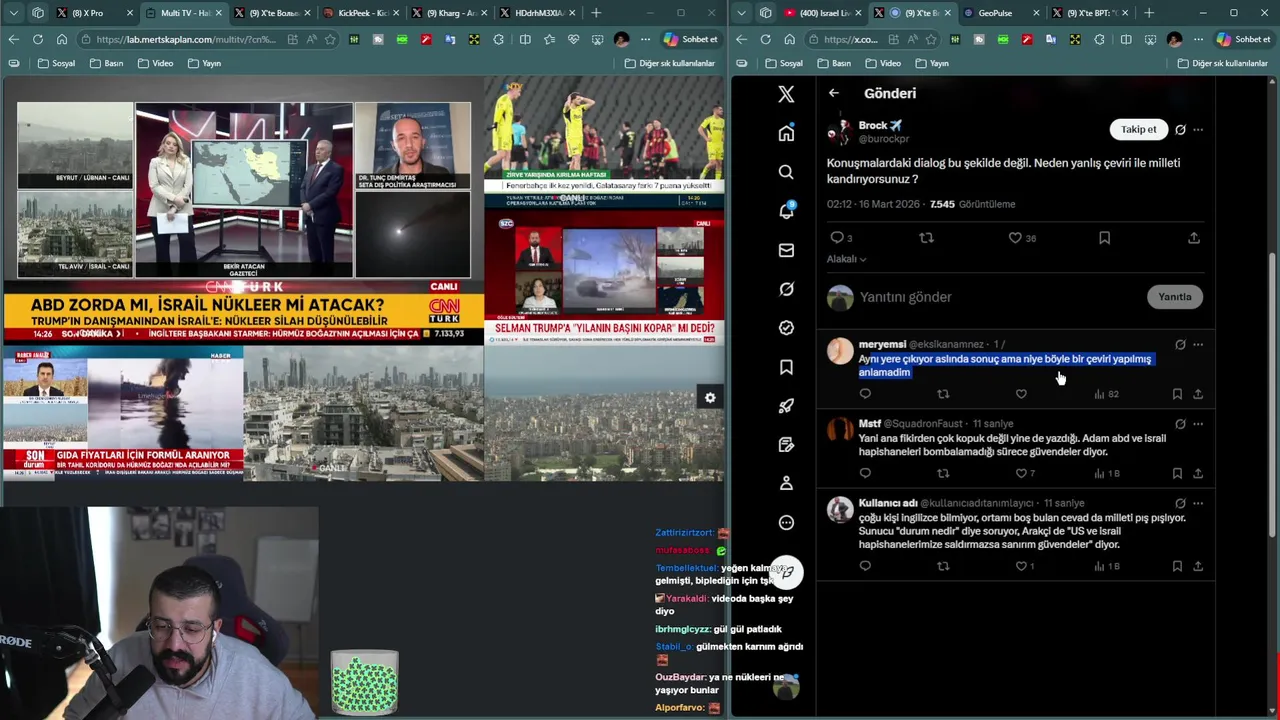Open Explore search icon in X sidebar
Screen dimensions: 1280x720
click(786, 172)
